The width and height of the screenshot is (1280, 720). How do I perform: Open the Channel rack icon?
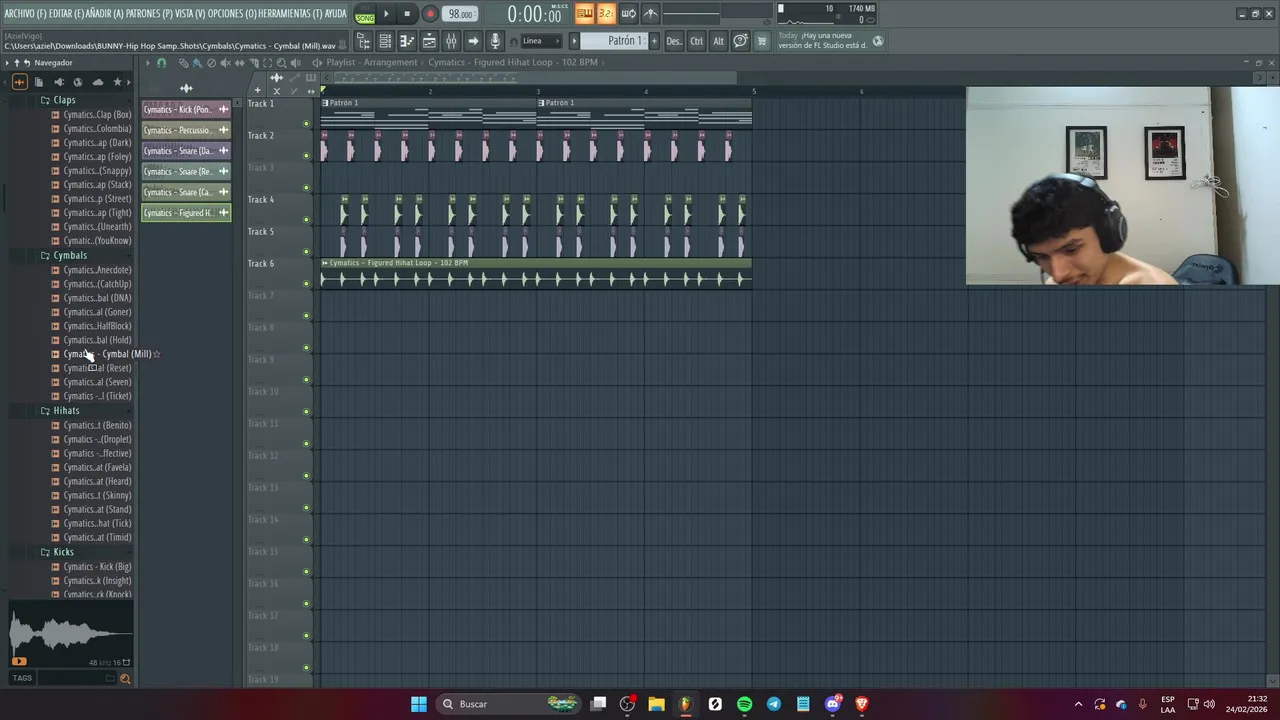click(x=385, y=41)
